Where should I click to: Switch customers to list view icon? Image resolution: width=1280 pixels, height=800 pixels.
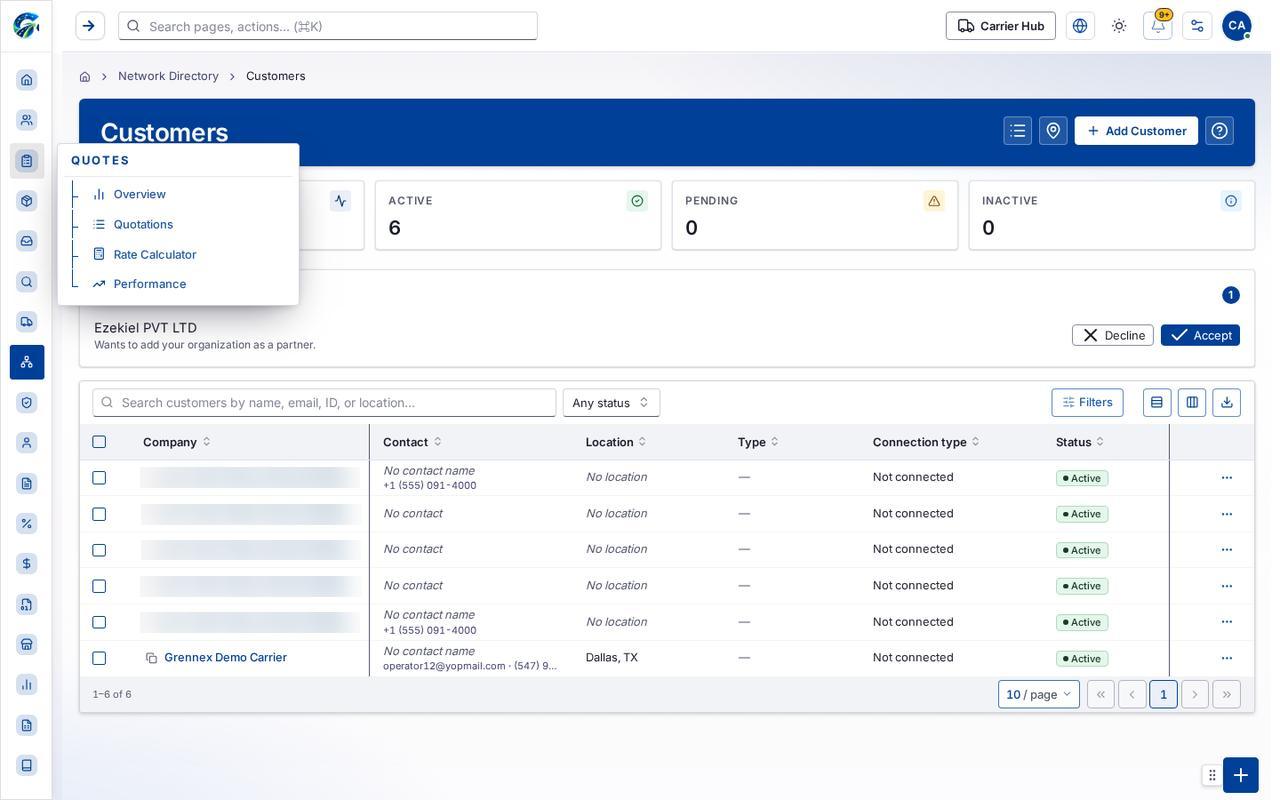[x=1018, y=131]
